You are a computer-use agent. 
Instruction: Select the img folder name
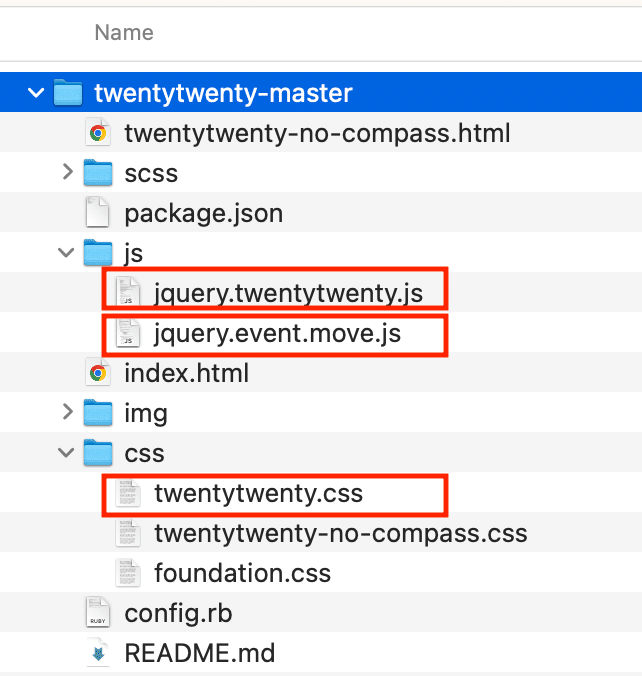tap(146, 414)
